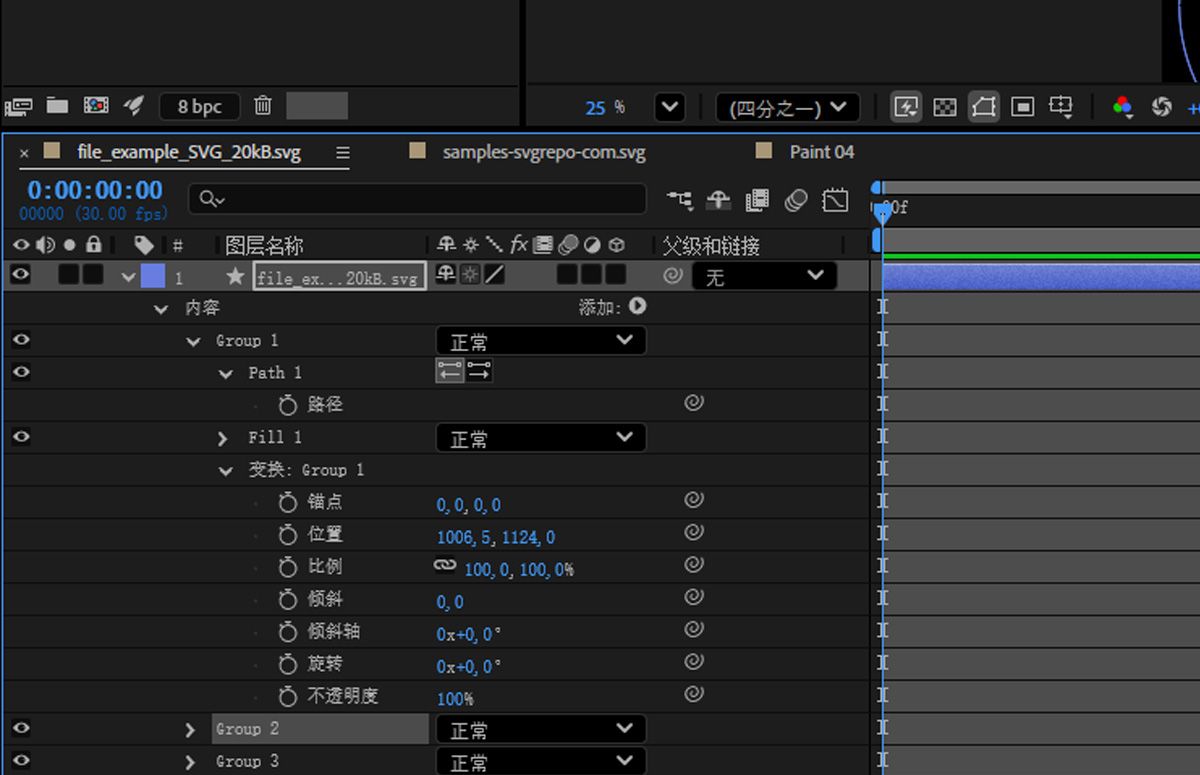Hide Fill 1 using its eye toggle
Viewport: 1200px width, 775px height.
point(20,437)
